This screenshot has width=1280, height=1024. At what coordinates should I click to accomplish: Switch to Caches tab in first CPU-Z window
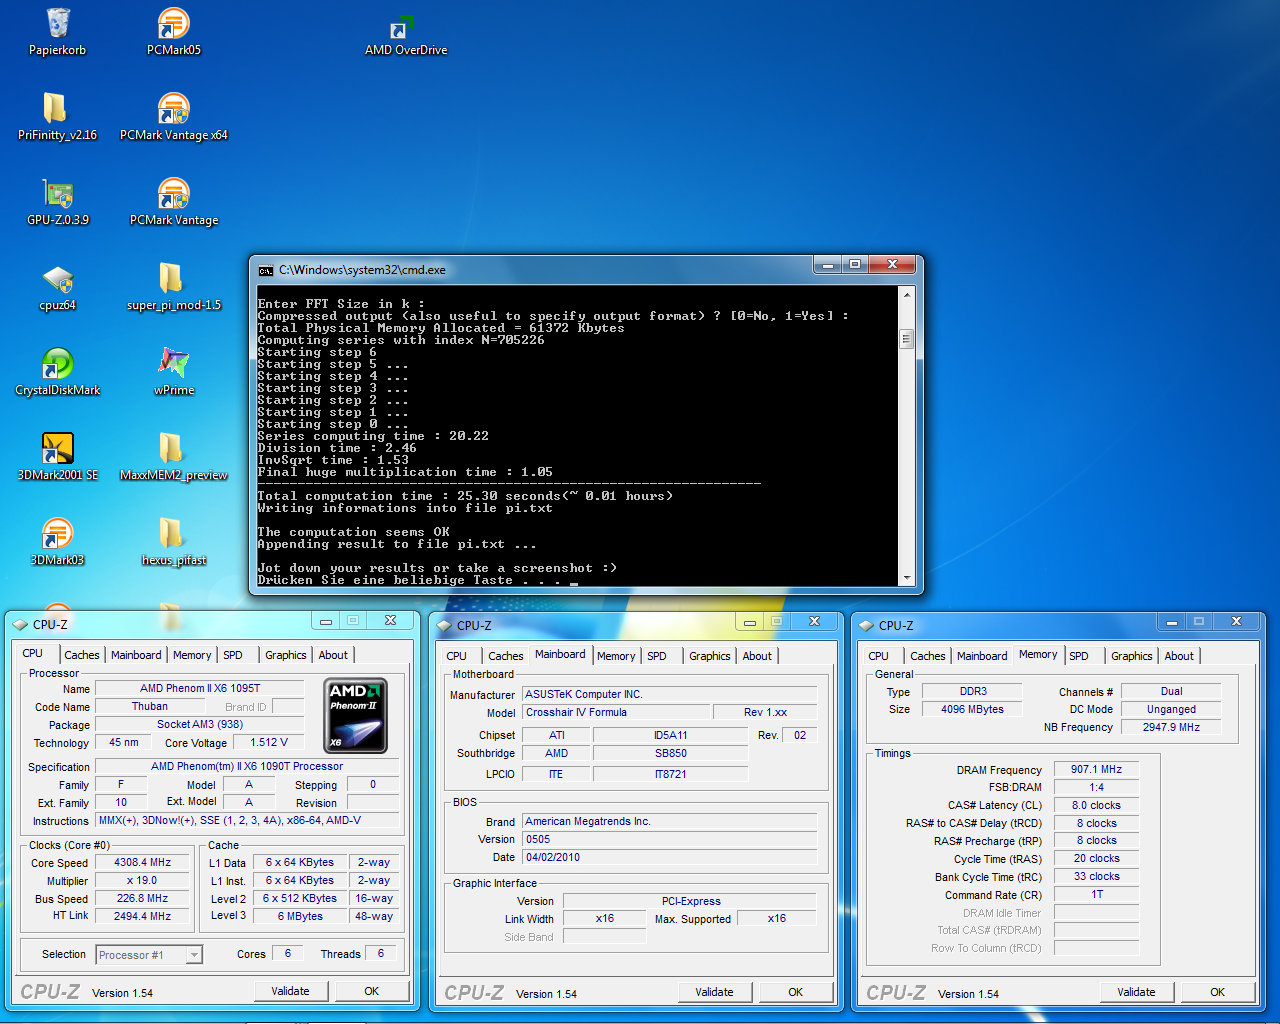[x=82, y=655]
